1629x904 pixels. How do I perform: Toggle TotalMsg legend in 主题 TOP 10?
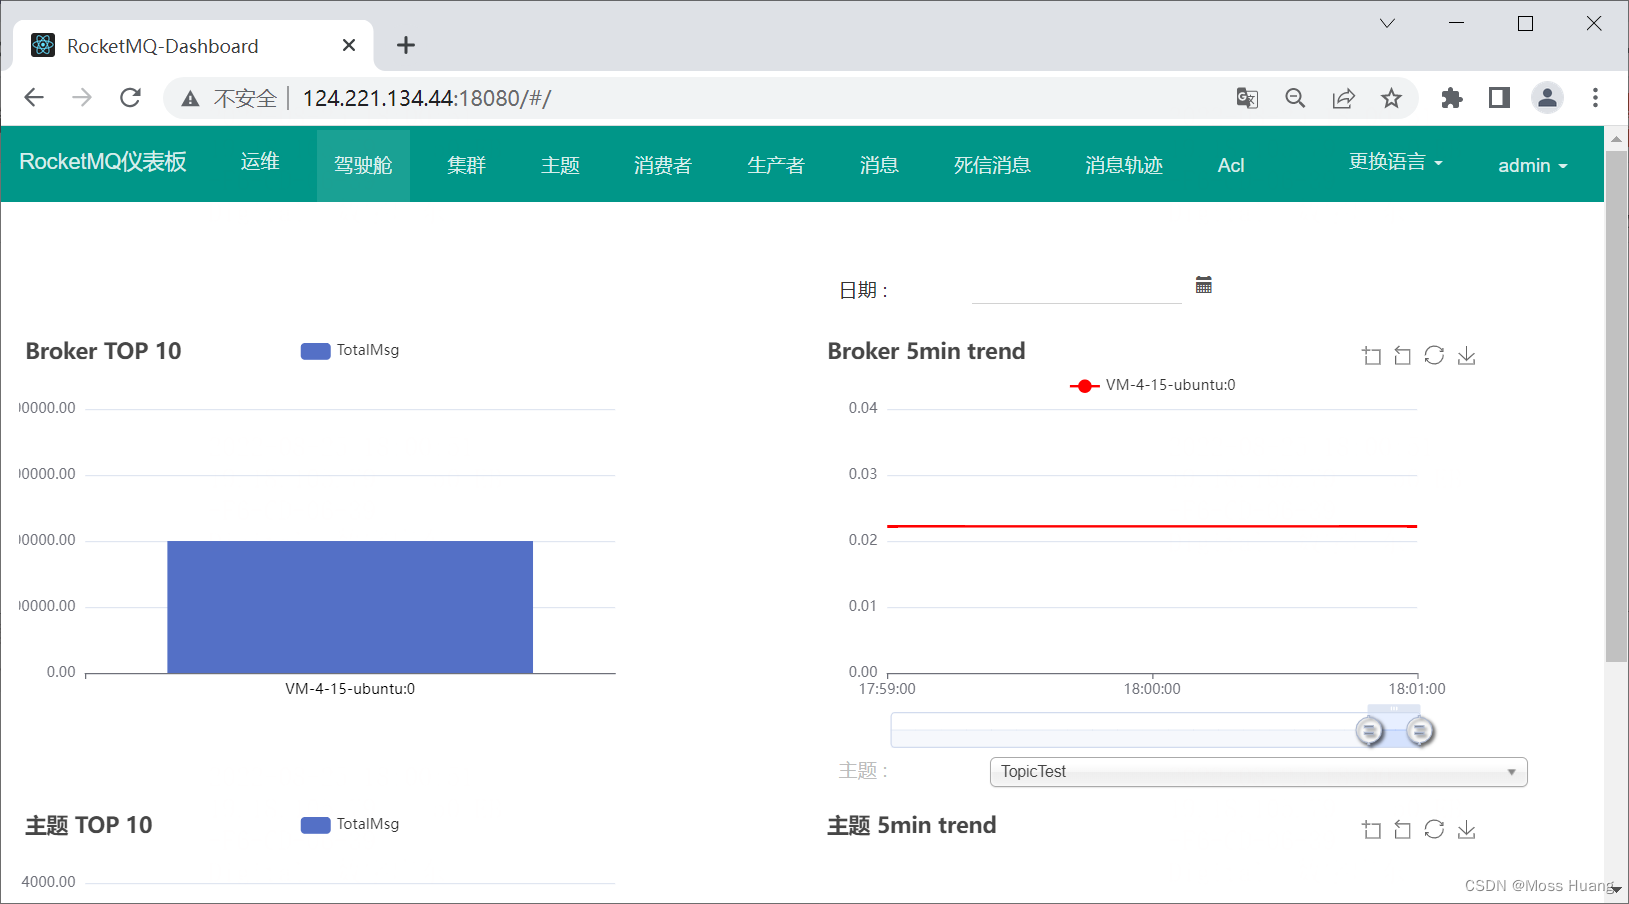coord(350,824)
